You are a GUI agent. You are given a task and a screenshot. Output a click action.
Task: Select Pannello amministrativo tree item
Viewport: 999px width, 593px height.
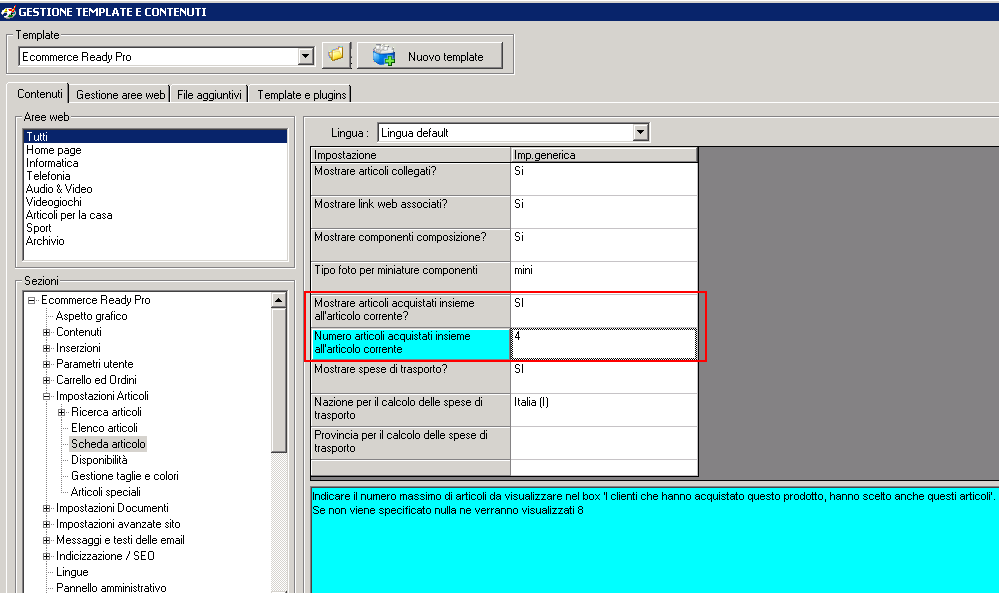point(111,587)
